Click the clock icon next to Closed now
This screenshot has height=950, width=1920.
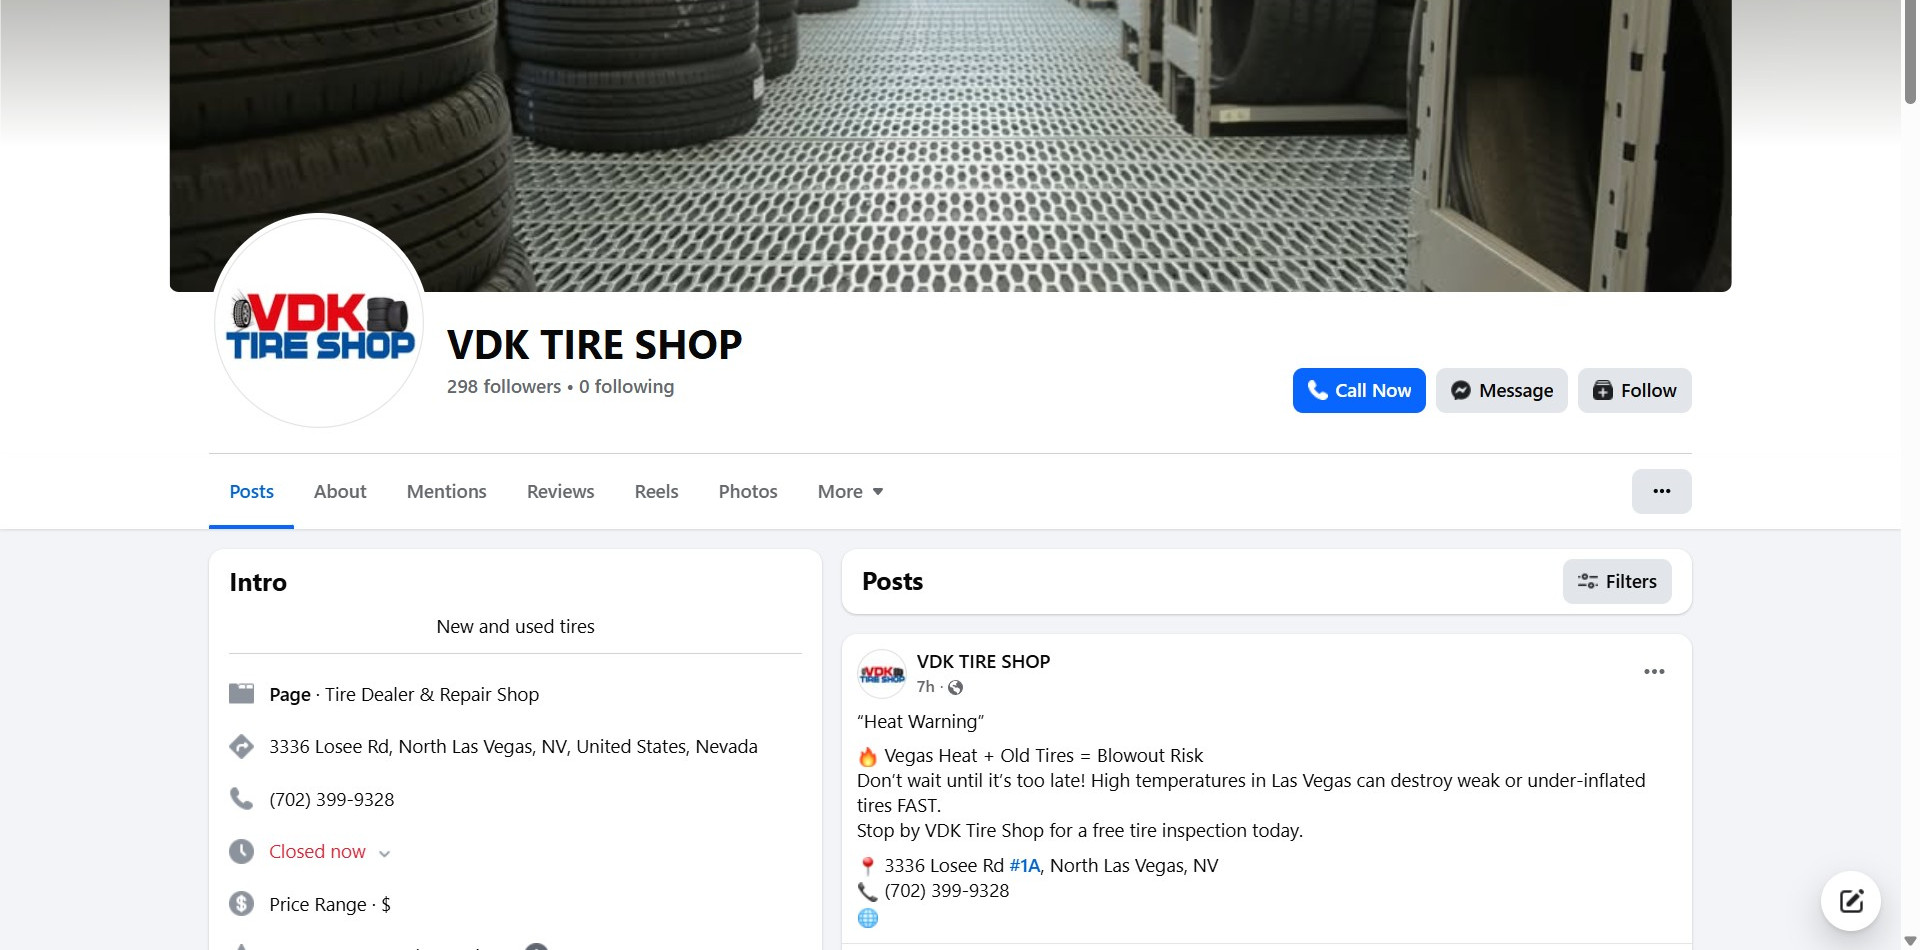click(x=242, y=851)
